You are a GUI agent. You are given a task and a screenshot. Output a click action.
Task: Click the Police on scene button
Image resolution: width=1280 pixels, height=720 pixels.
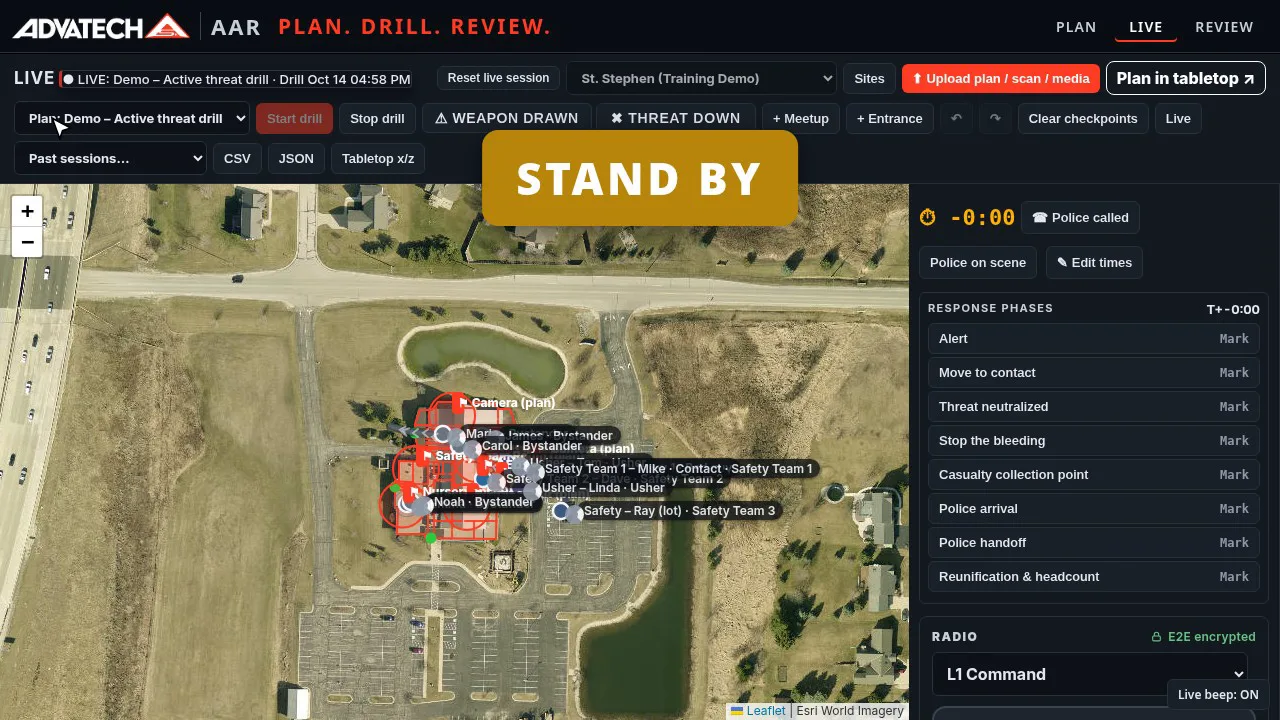pos(978,262)
